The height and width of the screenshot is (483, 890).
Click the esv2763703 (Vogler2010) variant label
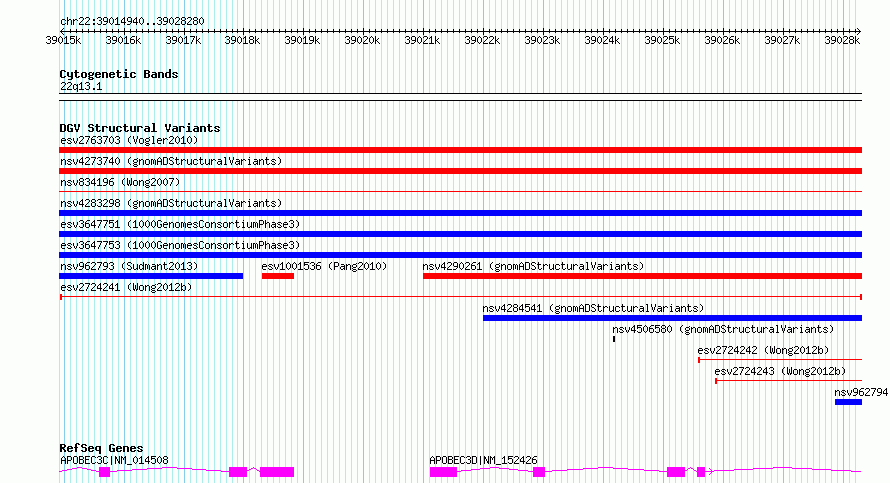[x=129, y=140]
